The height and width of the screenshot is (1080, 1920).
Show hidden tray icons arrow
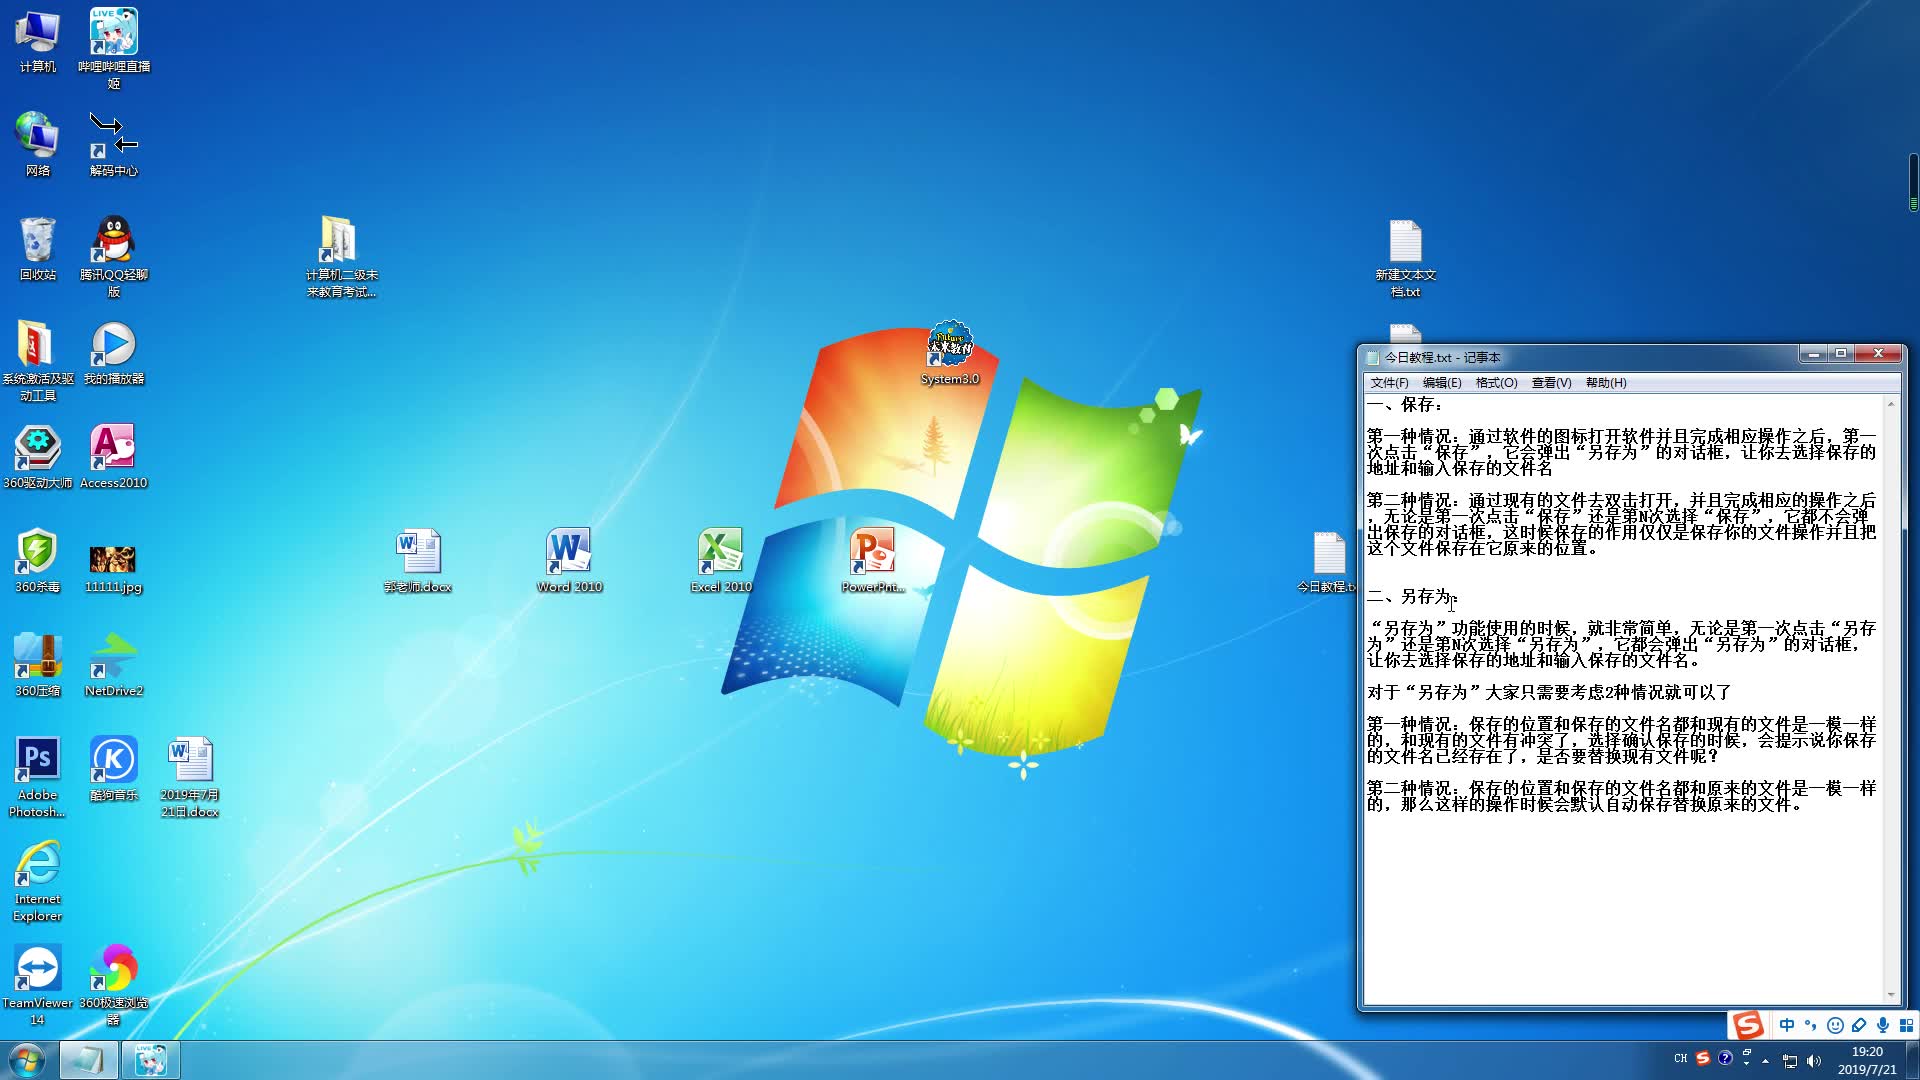(1766, 1061)
